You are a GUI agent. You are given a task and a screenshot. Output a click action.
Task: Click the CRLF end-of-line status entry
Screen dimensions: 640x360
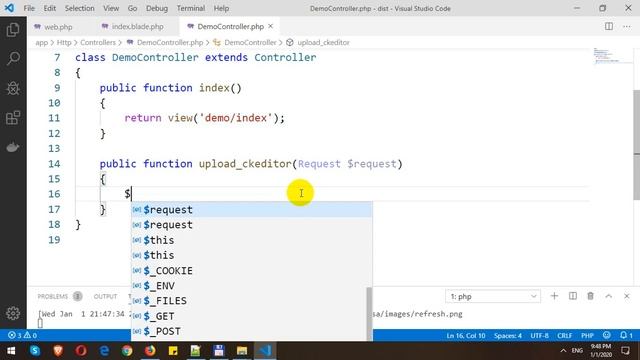564,336
